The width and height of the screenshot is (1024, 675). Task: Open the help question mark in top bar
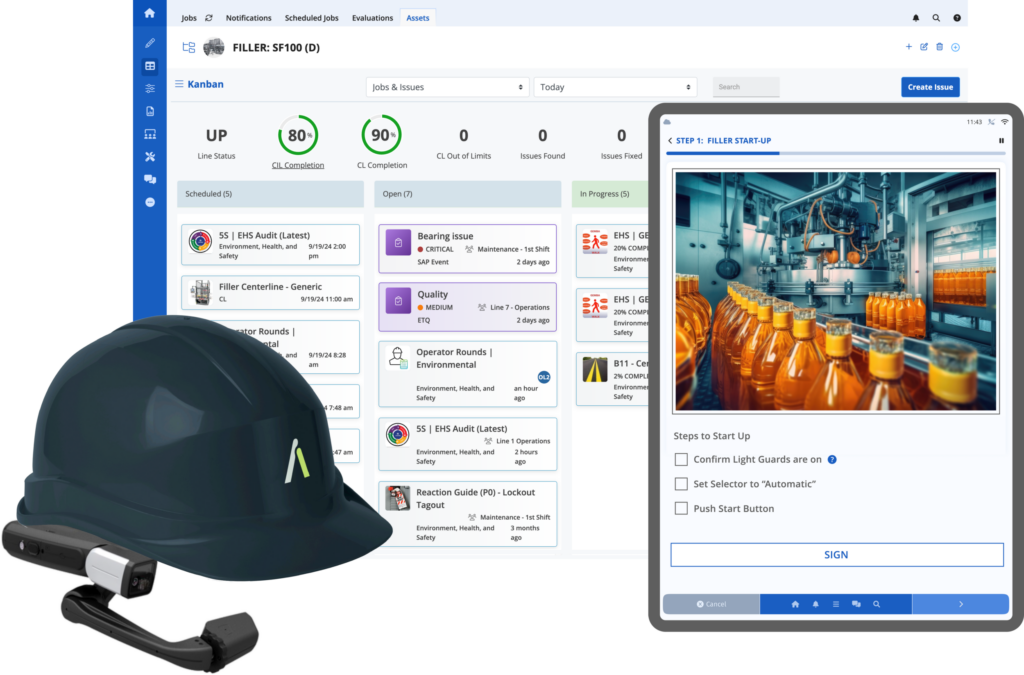[x=957, y=18]
